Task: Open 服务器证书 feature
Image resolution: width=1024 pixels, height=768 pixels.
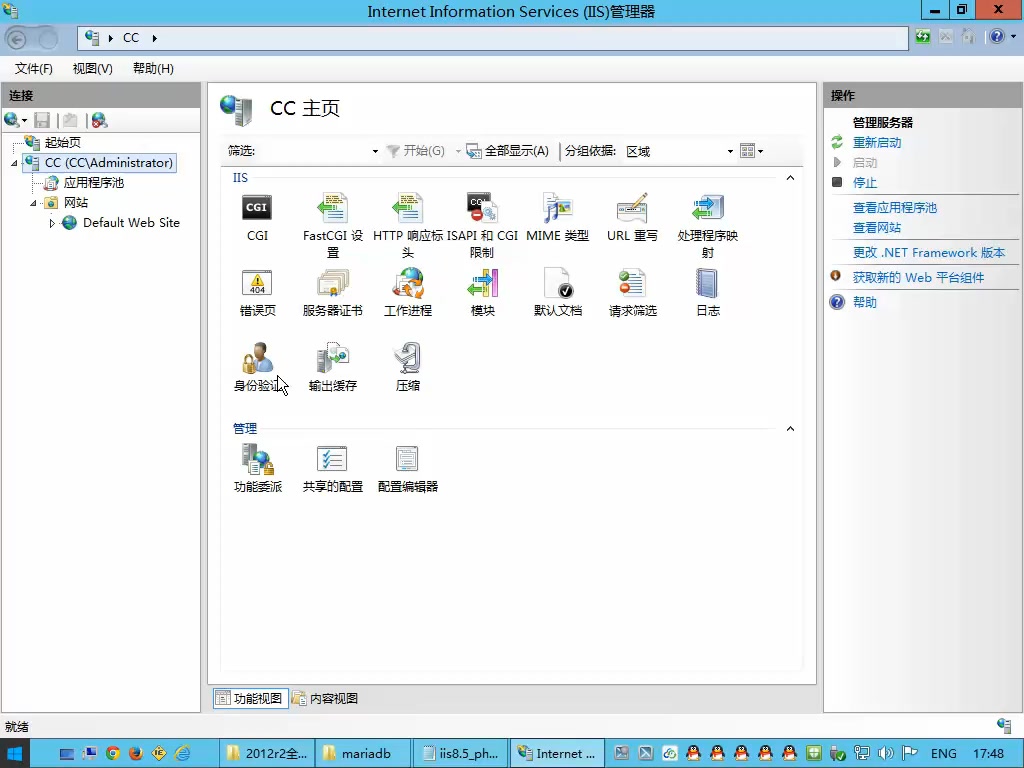Action: [x=332, y=293]
